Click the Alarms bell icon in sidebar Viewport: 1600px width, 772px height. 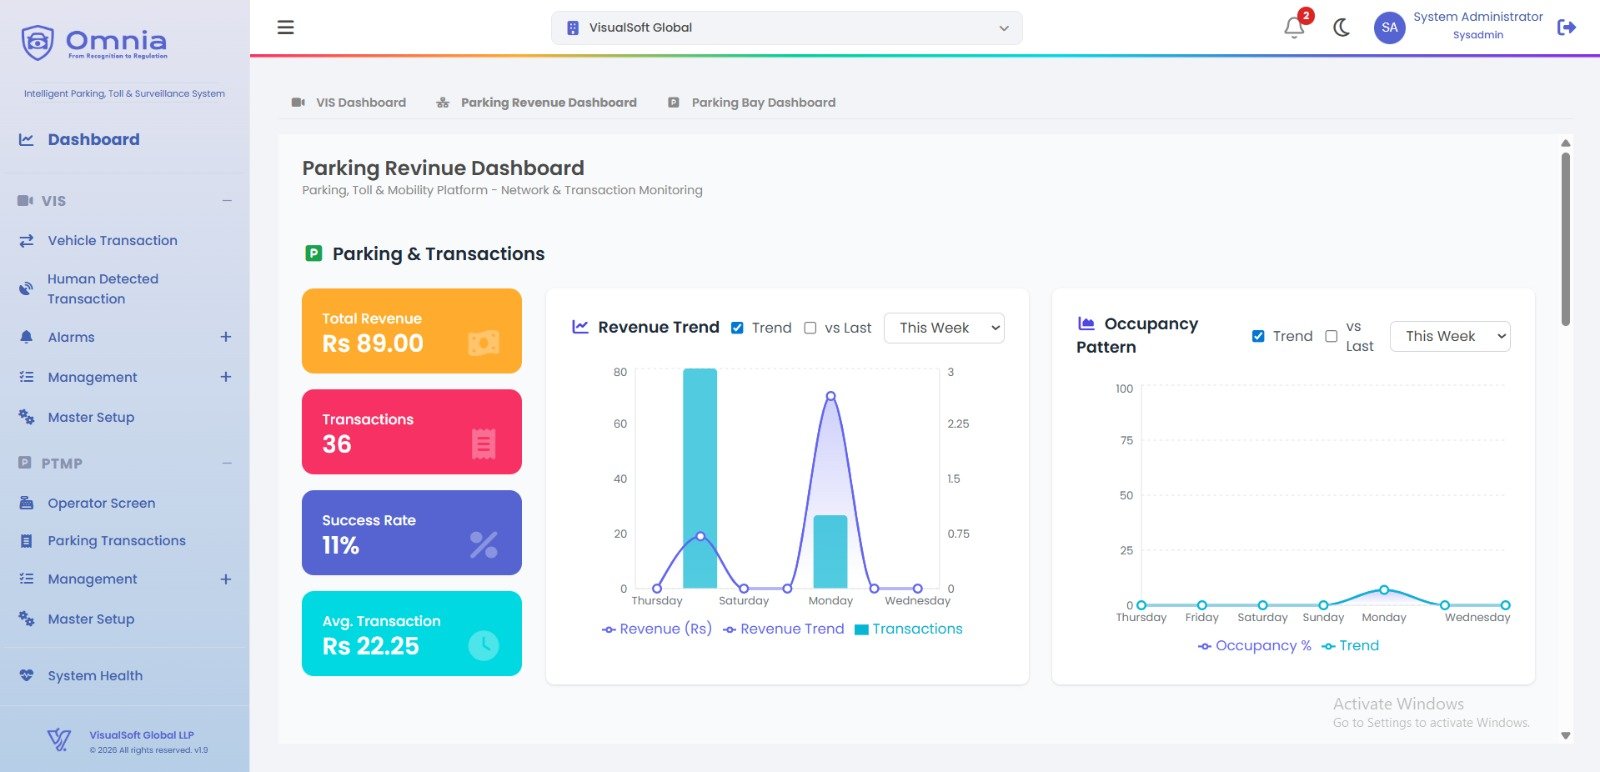26,337
